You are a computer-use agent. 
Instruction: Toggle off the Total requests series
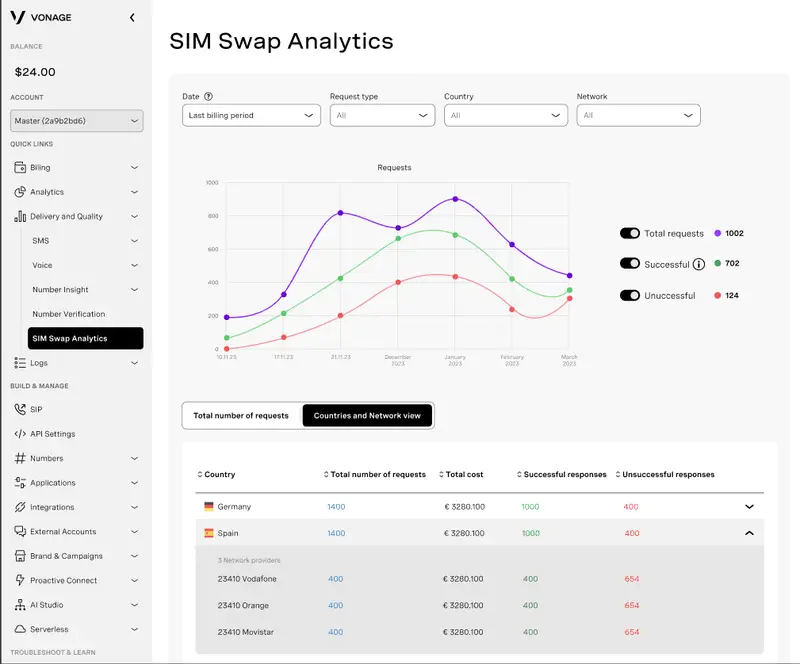[629, 233]
